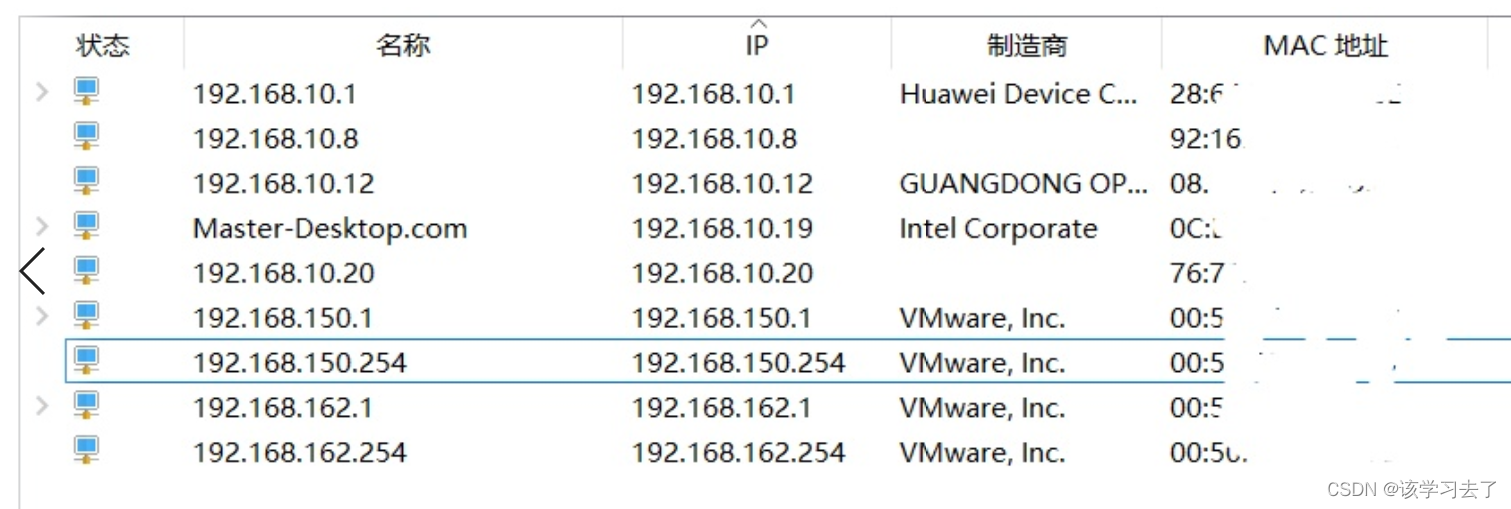The width and height of the screenshot is (1511, 509).
Task: Expand the Master-Desktop.com entry
Action: coord(42,228)
